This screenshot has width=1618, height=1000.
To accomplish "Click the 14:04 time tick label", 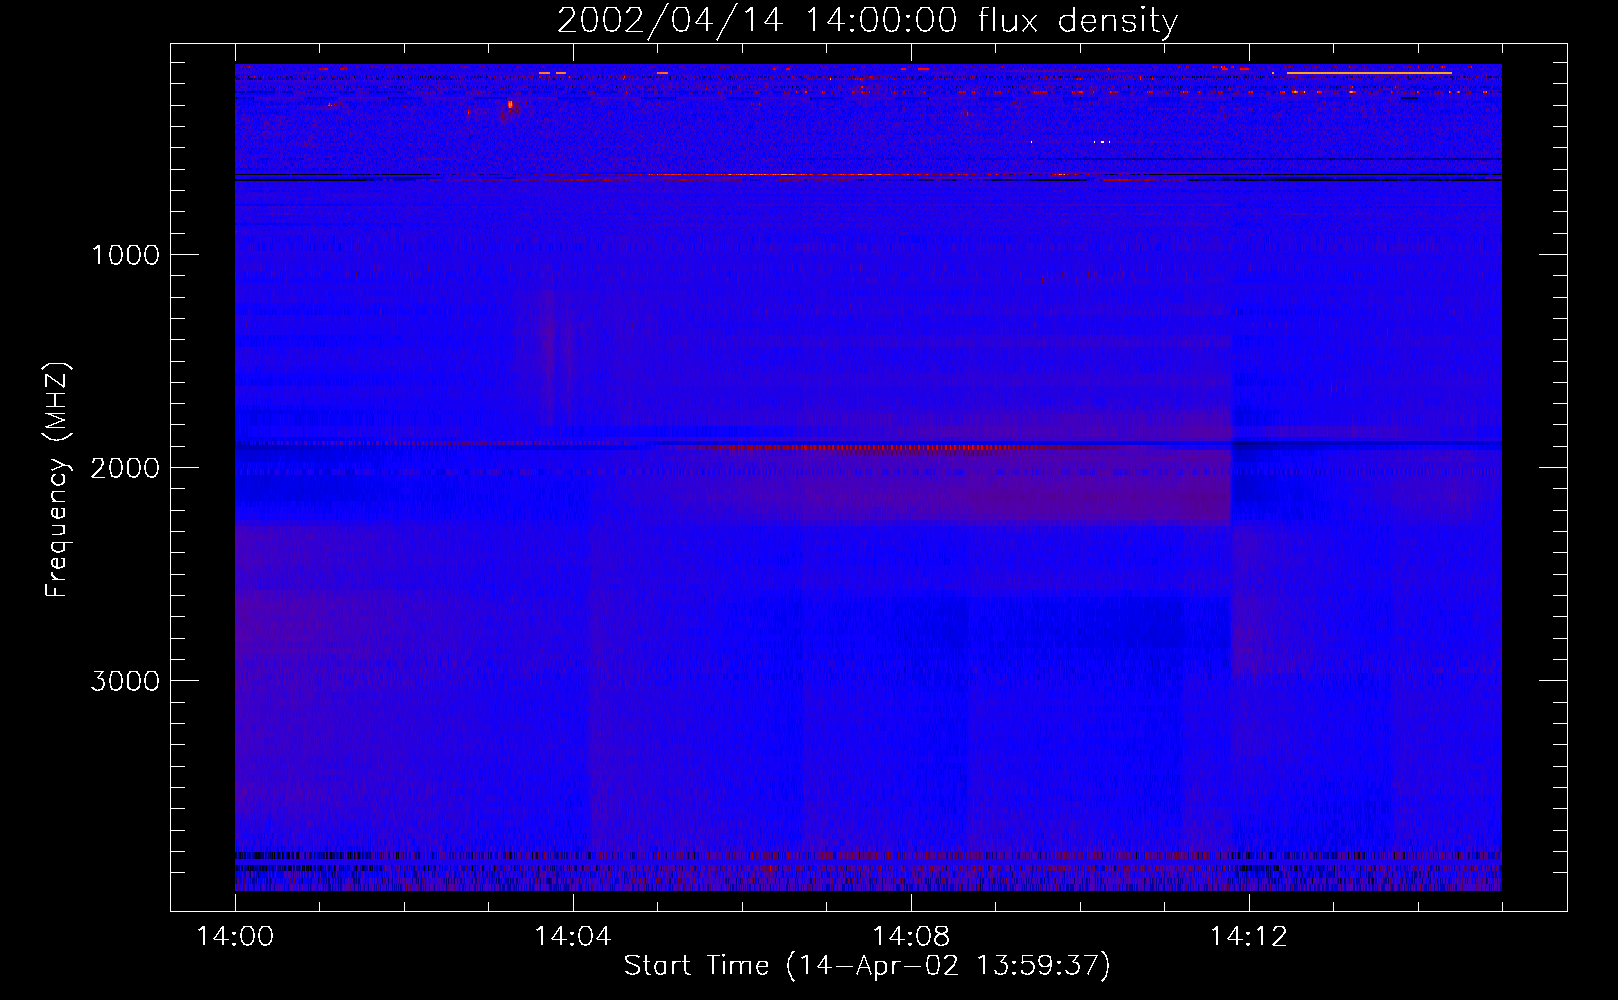I will click(x=573, y=937).
